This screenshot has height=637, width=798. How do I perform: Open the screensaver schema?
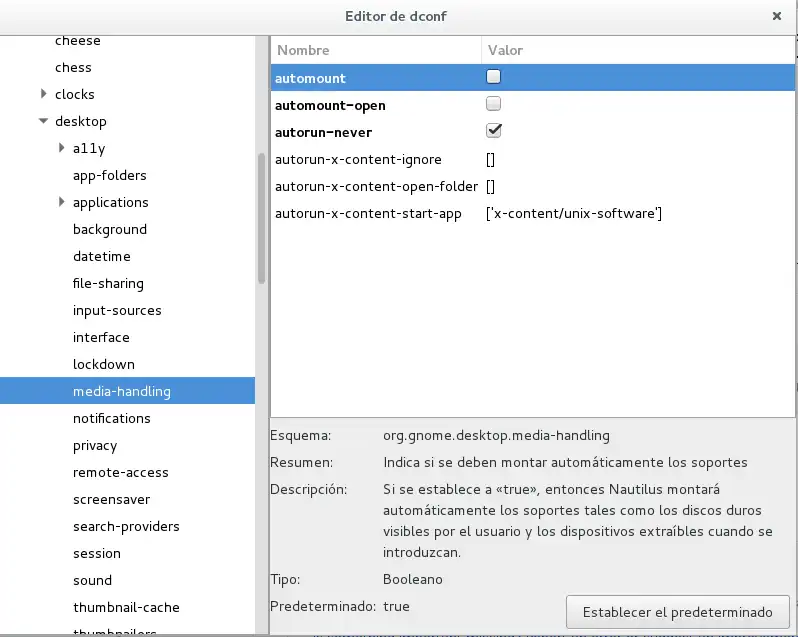[111, 499]
